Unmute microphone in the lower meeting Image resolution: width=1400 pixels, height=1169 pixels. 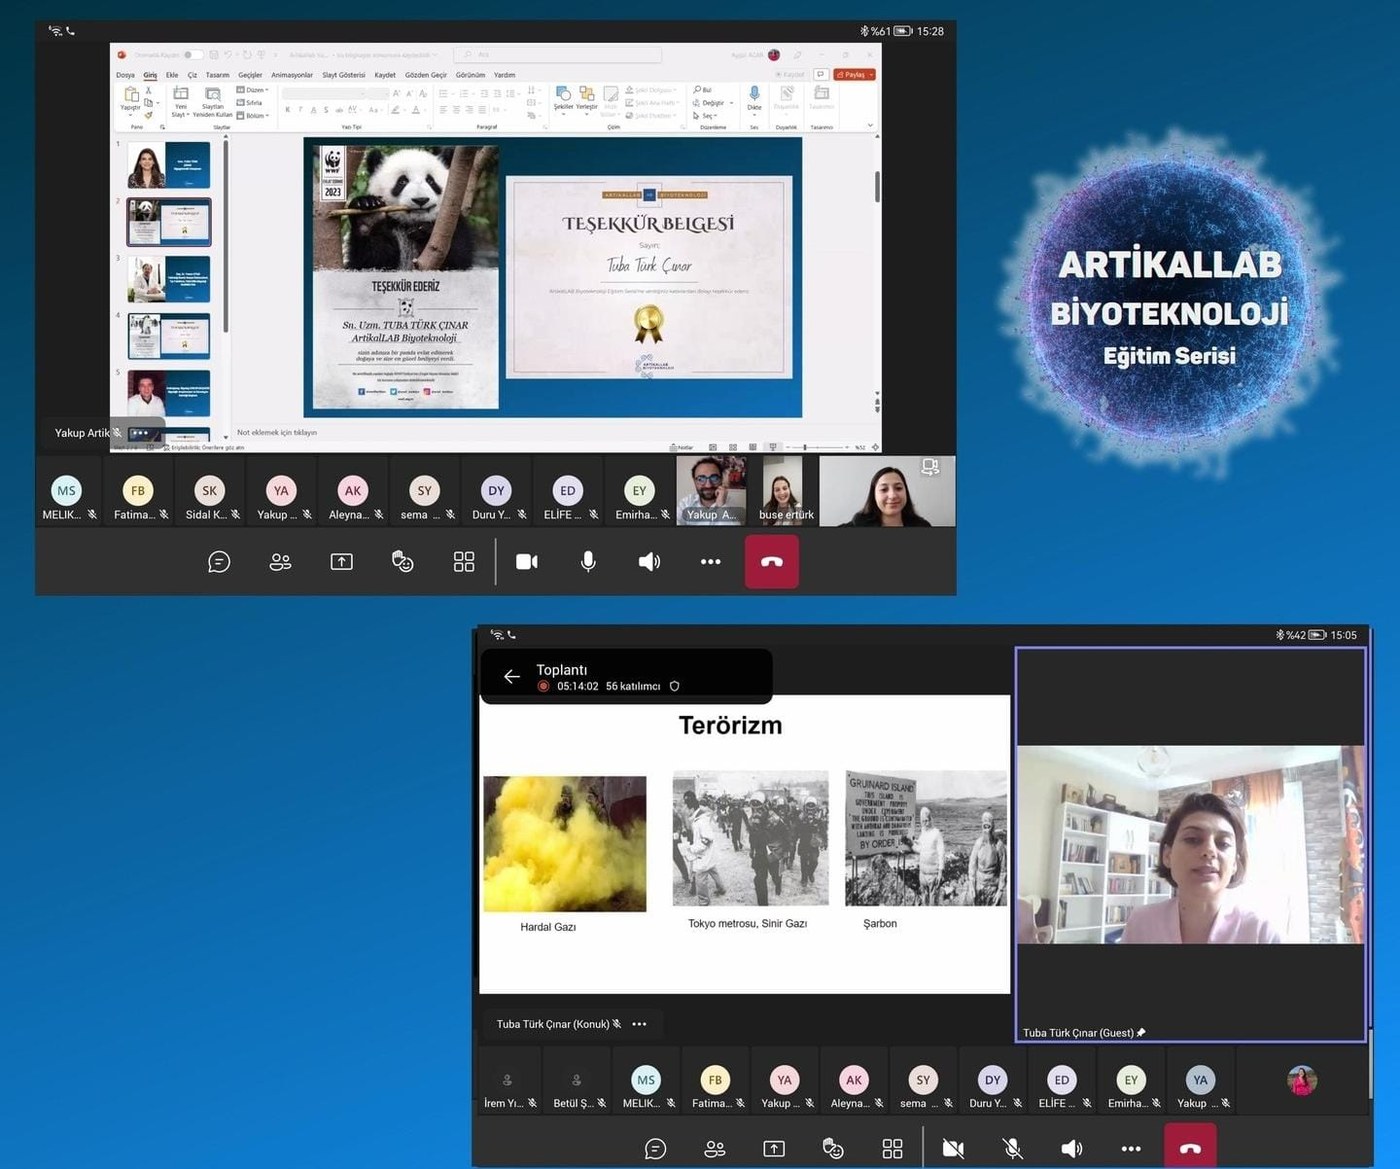[1013, 1149]
